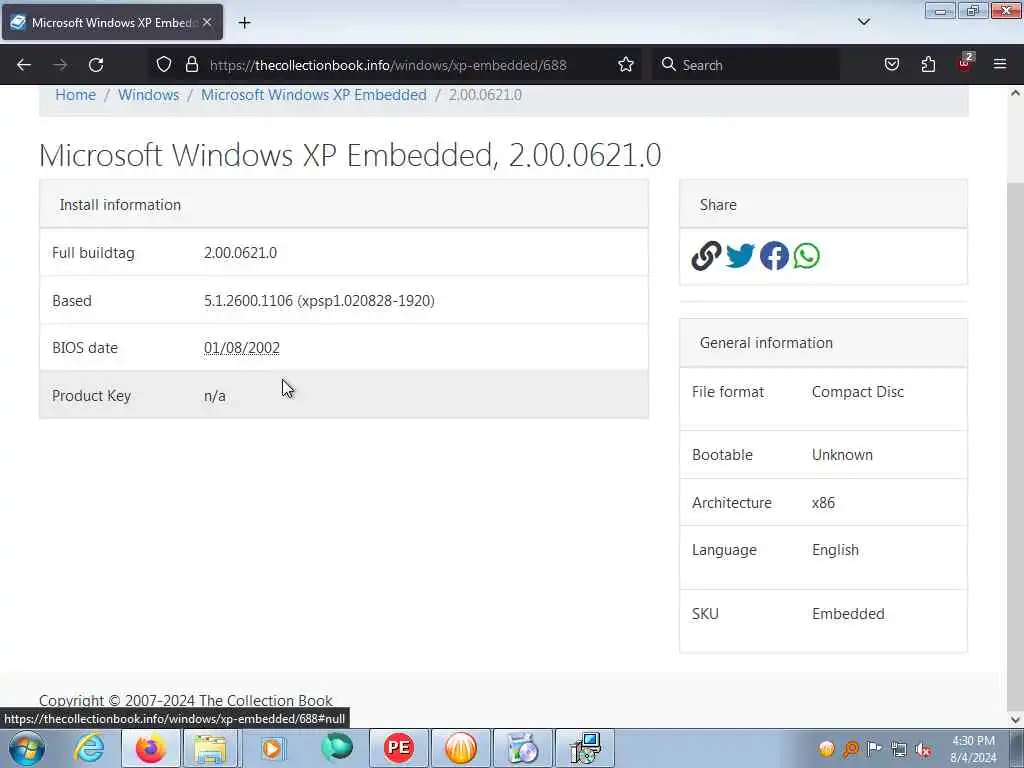The height and width of the screenshot is (768, 1024).
Task: Click the Copyright footer text
Action: point(185,700)
